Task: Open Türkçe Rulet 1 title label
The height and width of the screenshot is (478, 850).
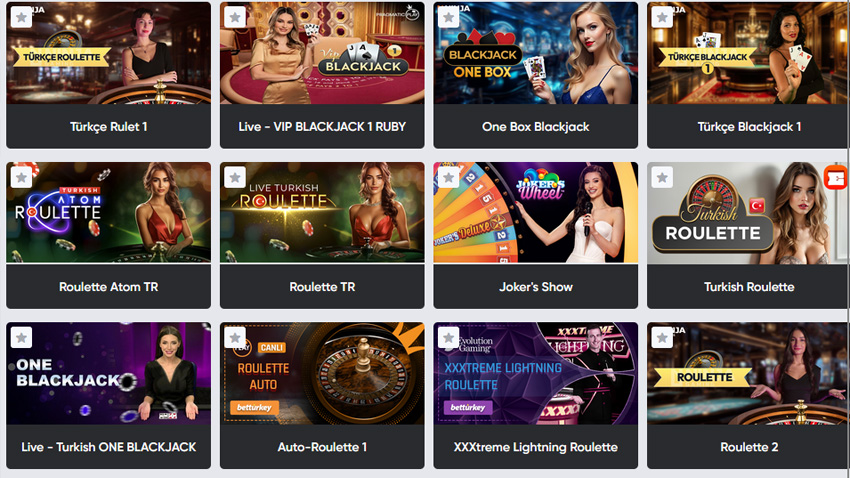Action: pos(108,127)
